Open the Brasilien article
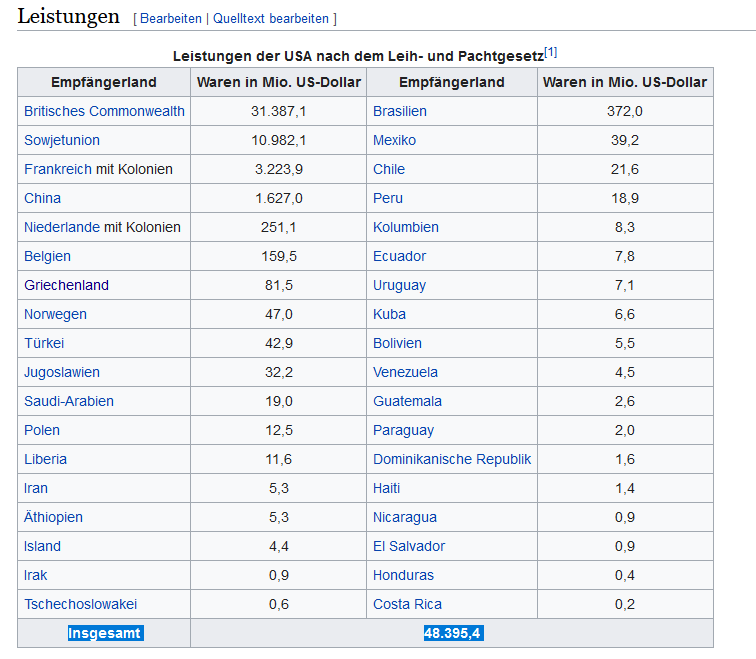 (x=400, y=111)
